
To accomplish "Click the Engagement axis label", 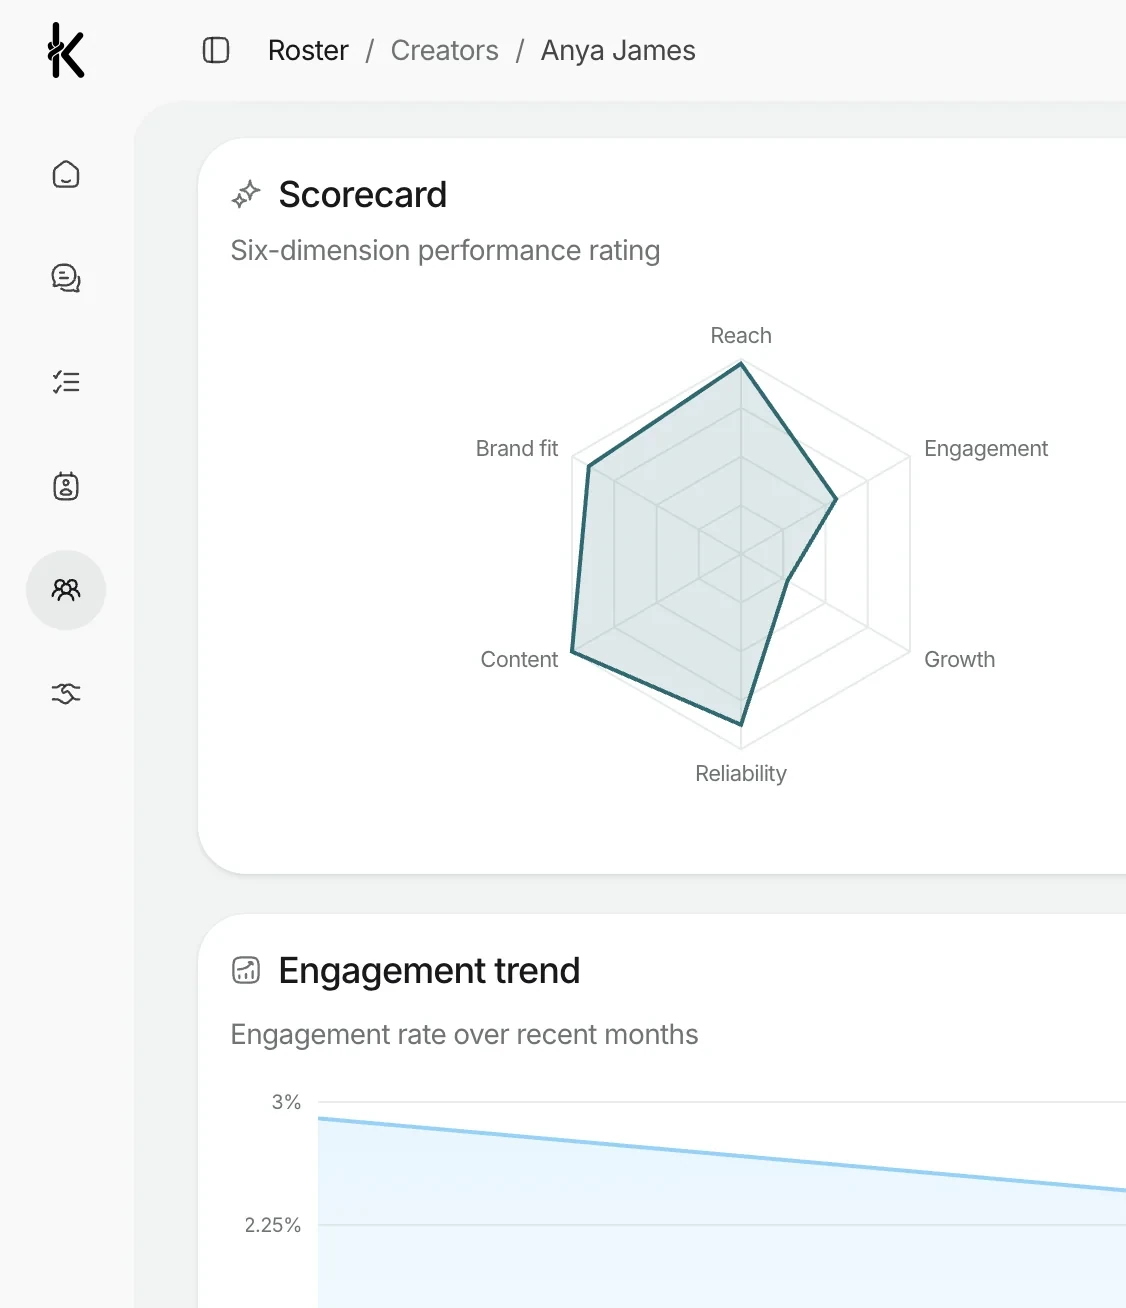I will pyautogui.click(x=986, y=449).
